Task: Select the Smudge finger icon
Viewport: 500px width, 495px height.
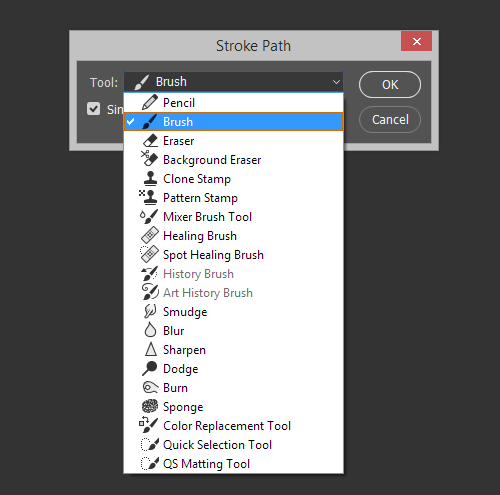Action: pyautogui.click(x=150, y=311)
